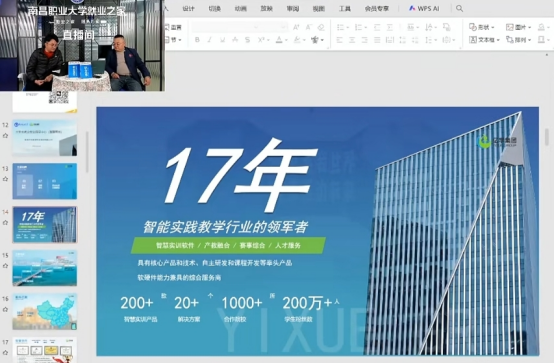554x363 pixels.
Task: Toggle underline formatting
Action: pyautogui.click(x=222, y=40)
